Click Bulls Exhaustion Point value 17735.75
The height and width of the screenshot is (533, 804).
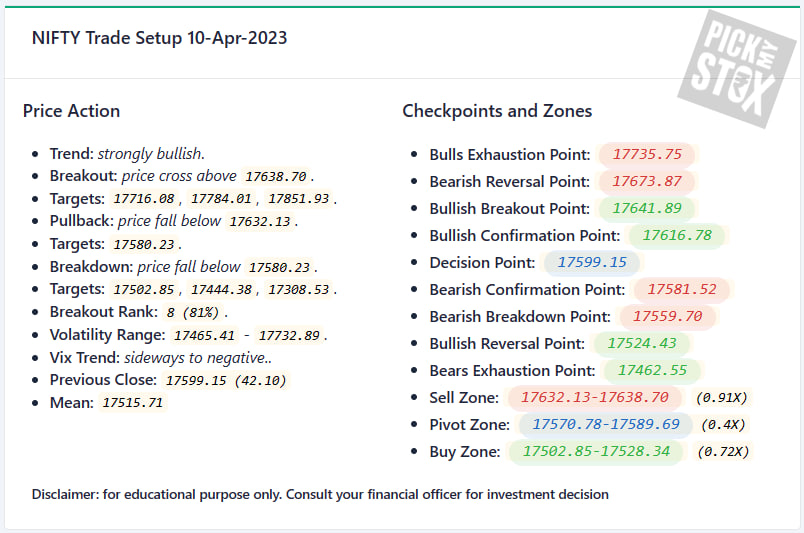click(647, 154)
